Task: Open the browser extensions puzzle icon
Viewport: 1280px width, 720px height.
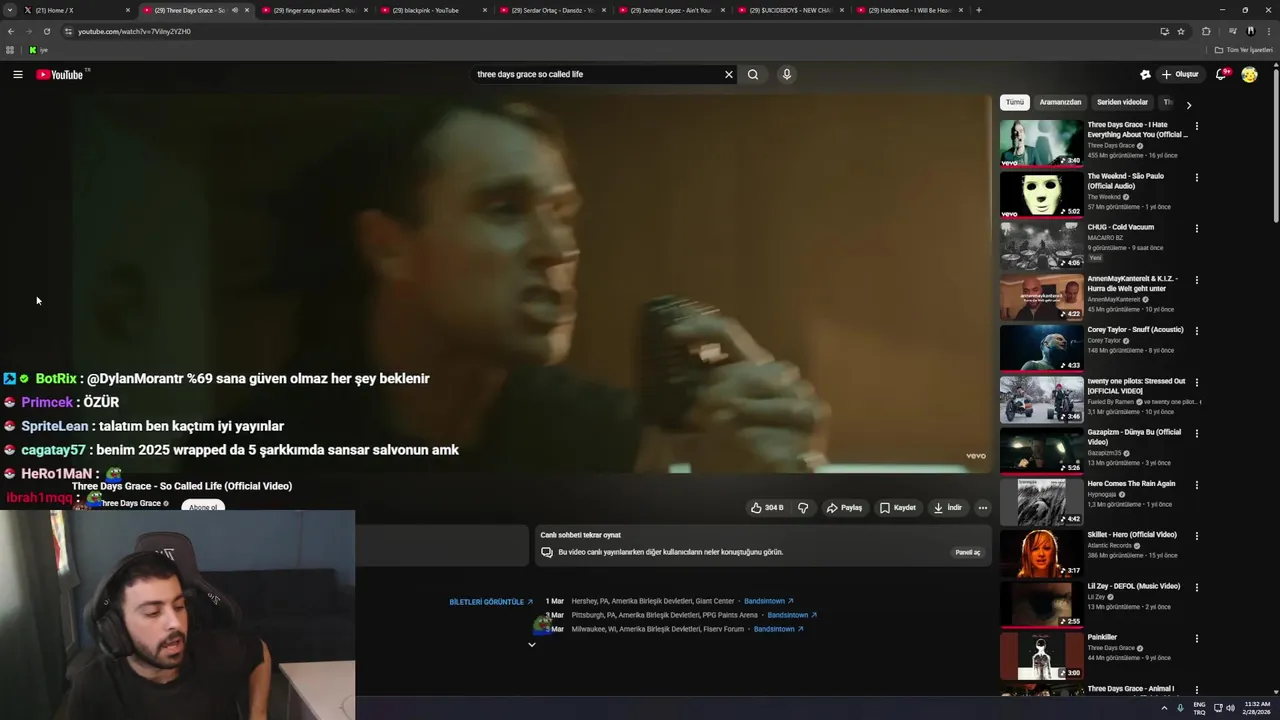Action: click(x=1206, y=31)
